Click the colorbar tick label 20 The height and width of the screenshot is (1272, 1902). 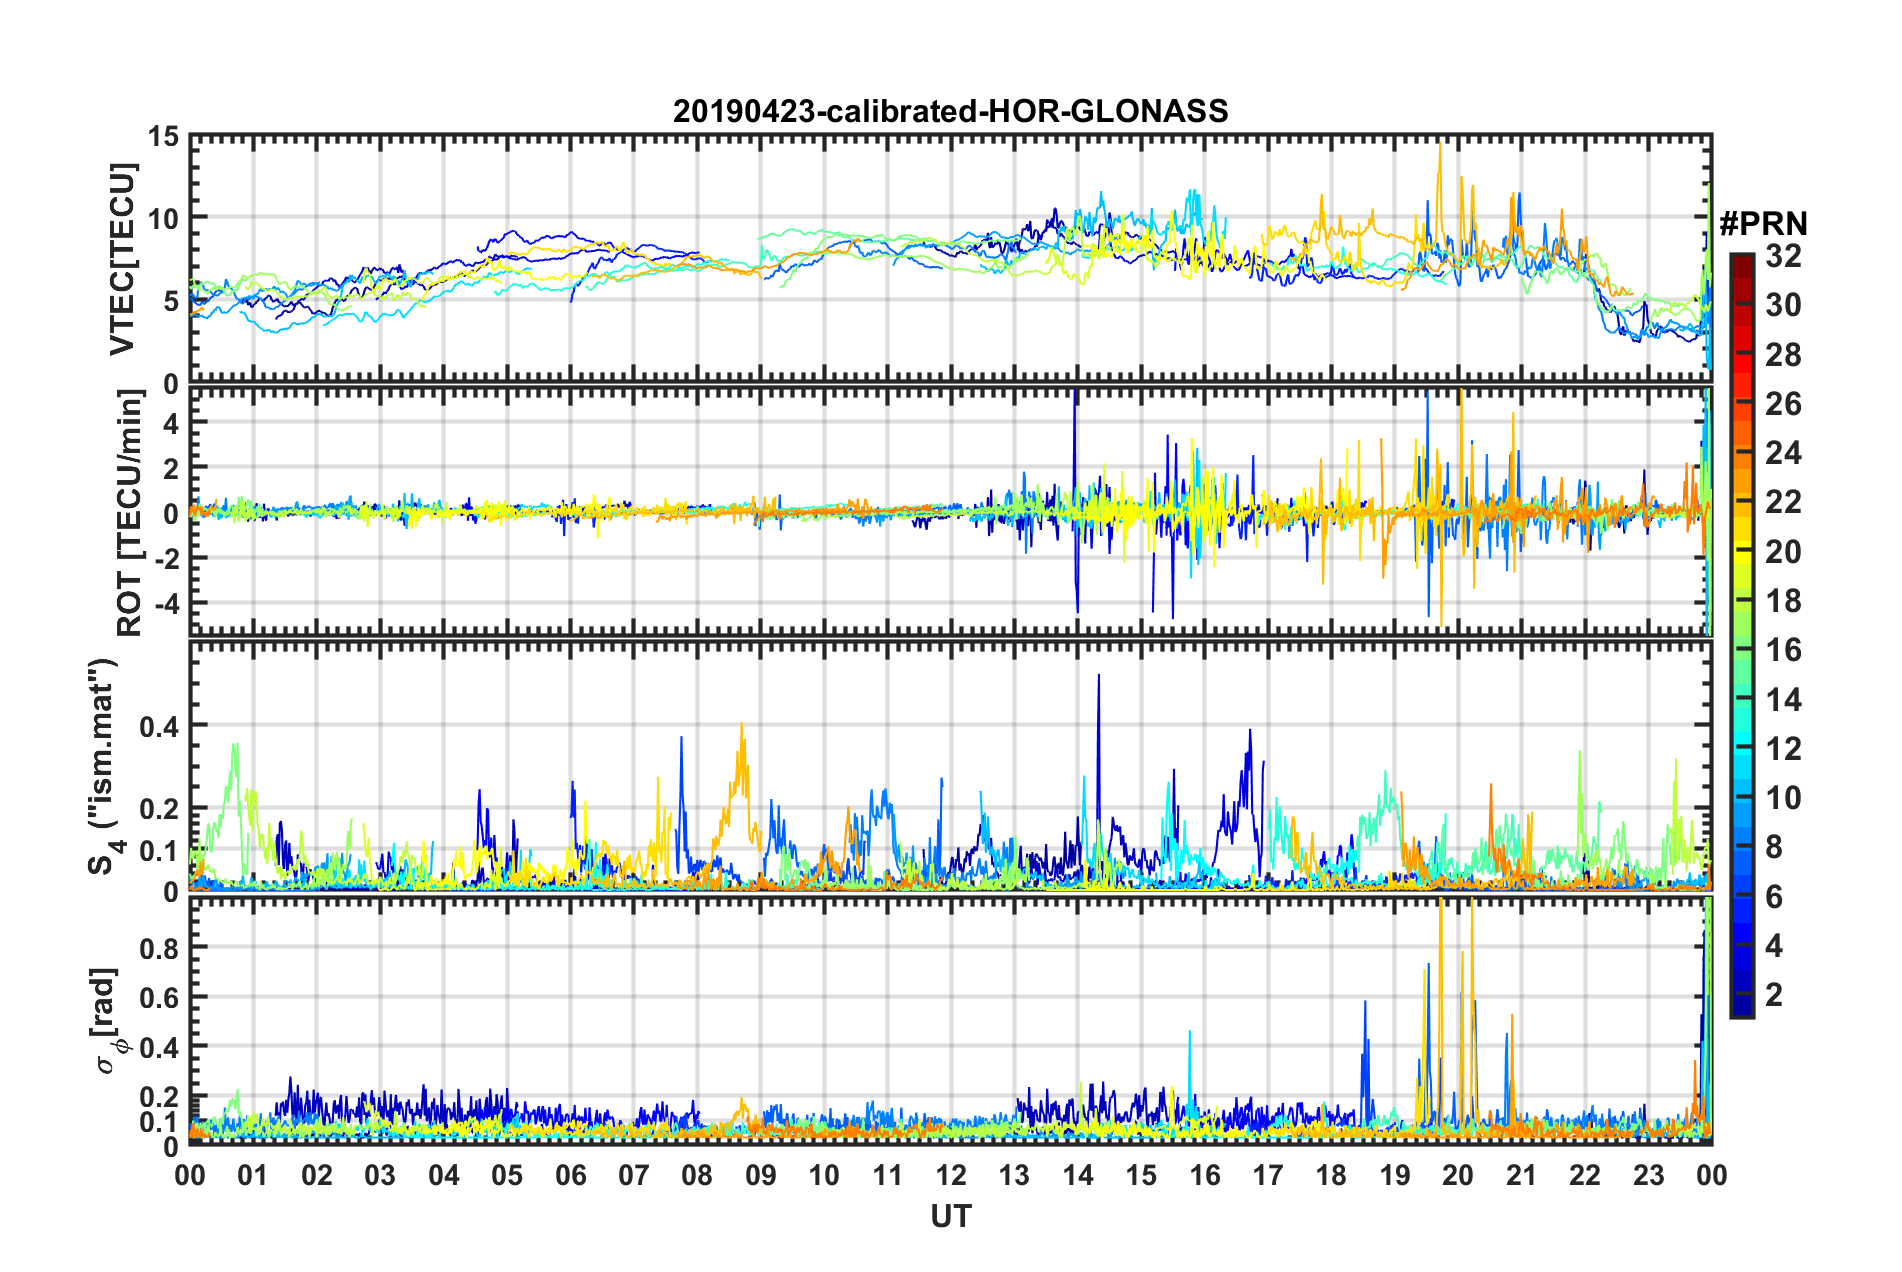tap(1783, 552)
